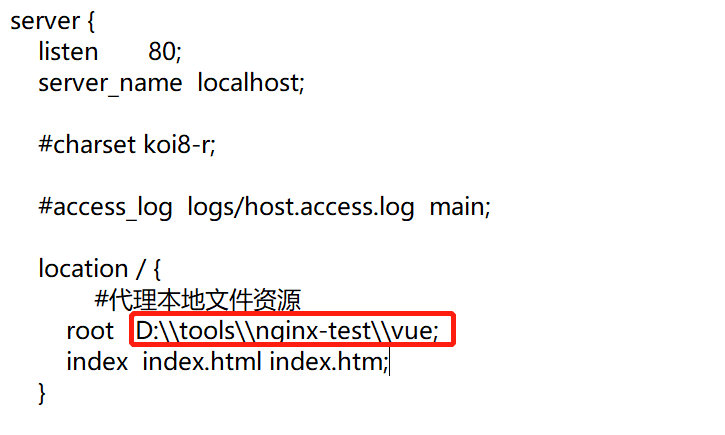725x435 pixels.
Task: Click the root directive keyword
Action: click(90, 331)
